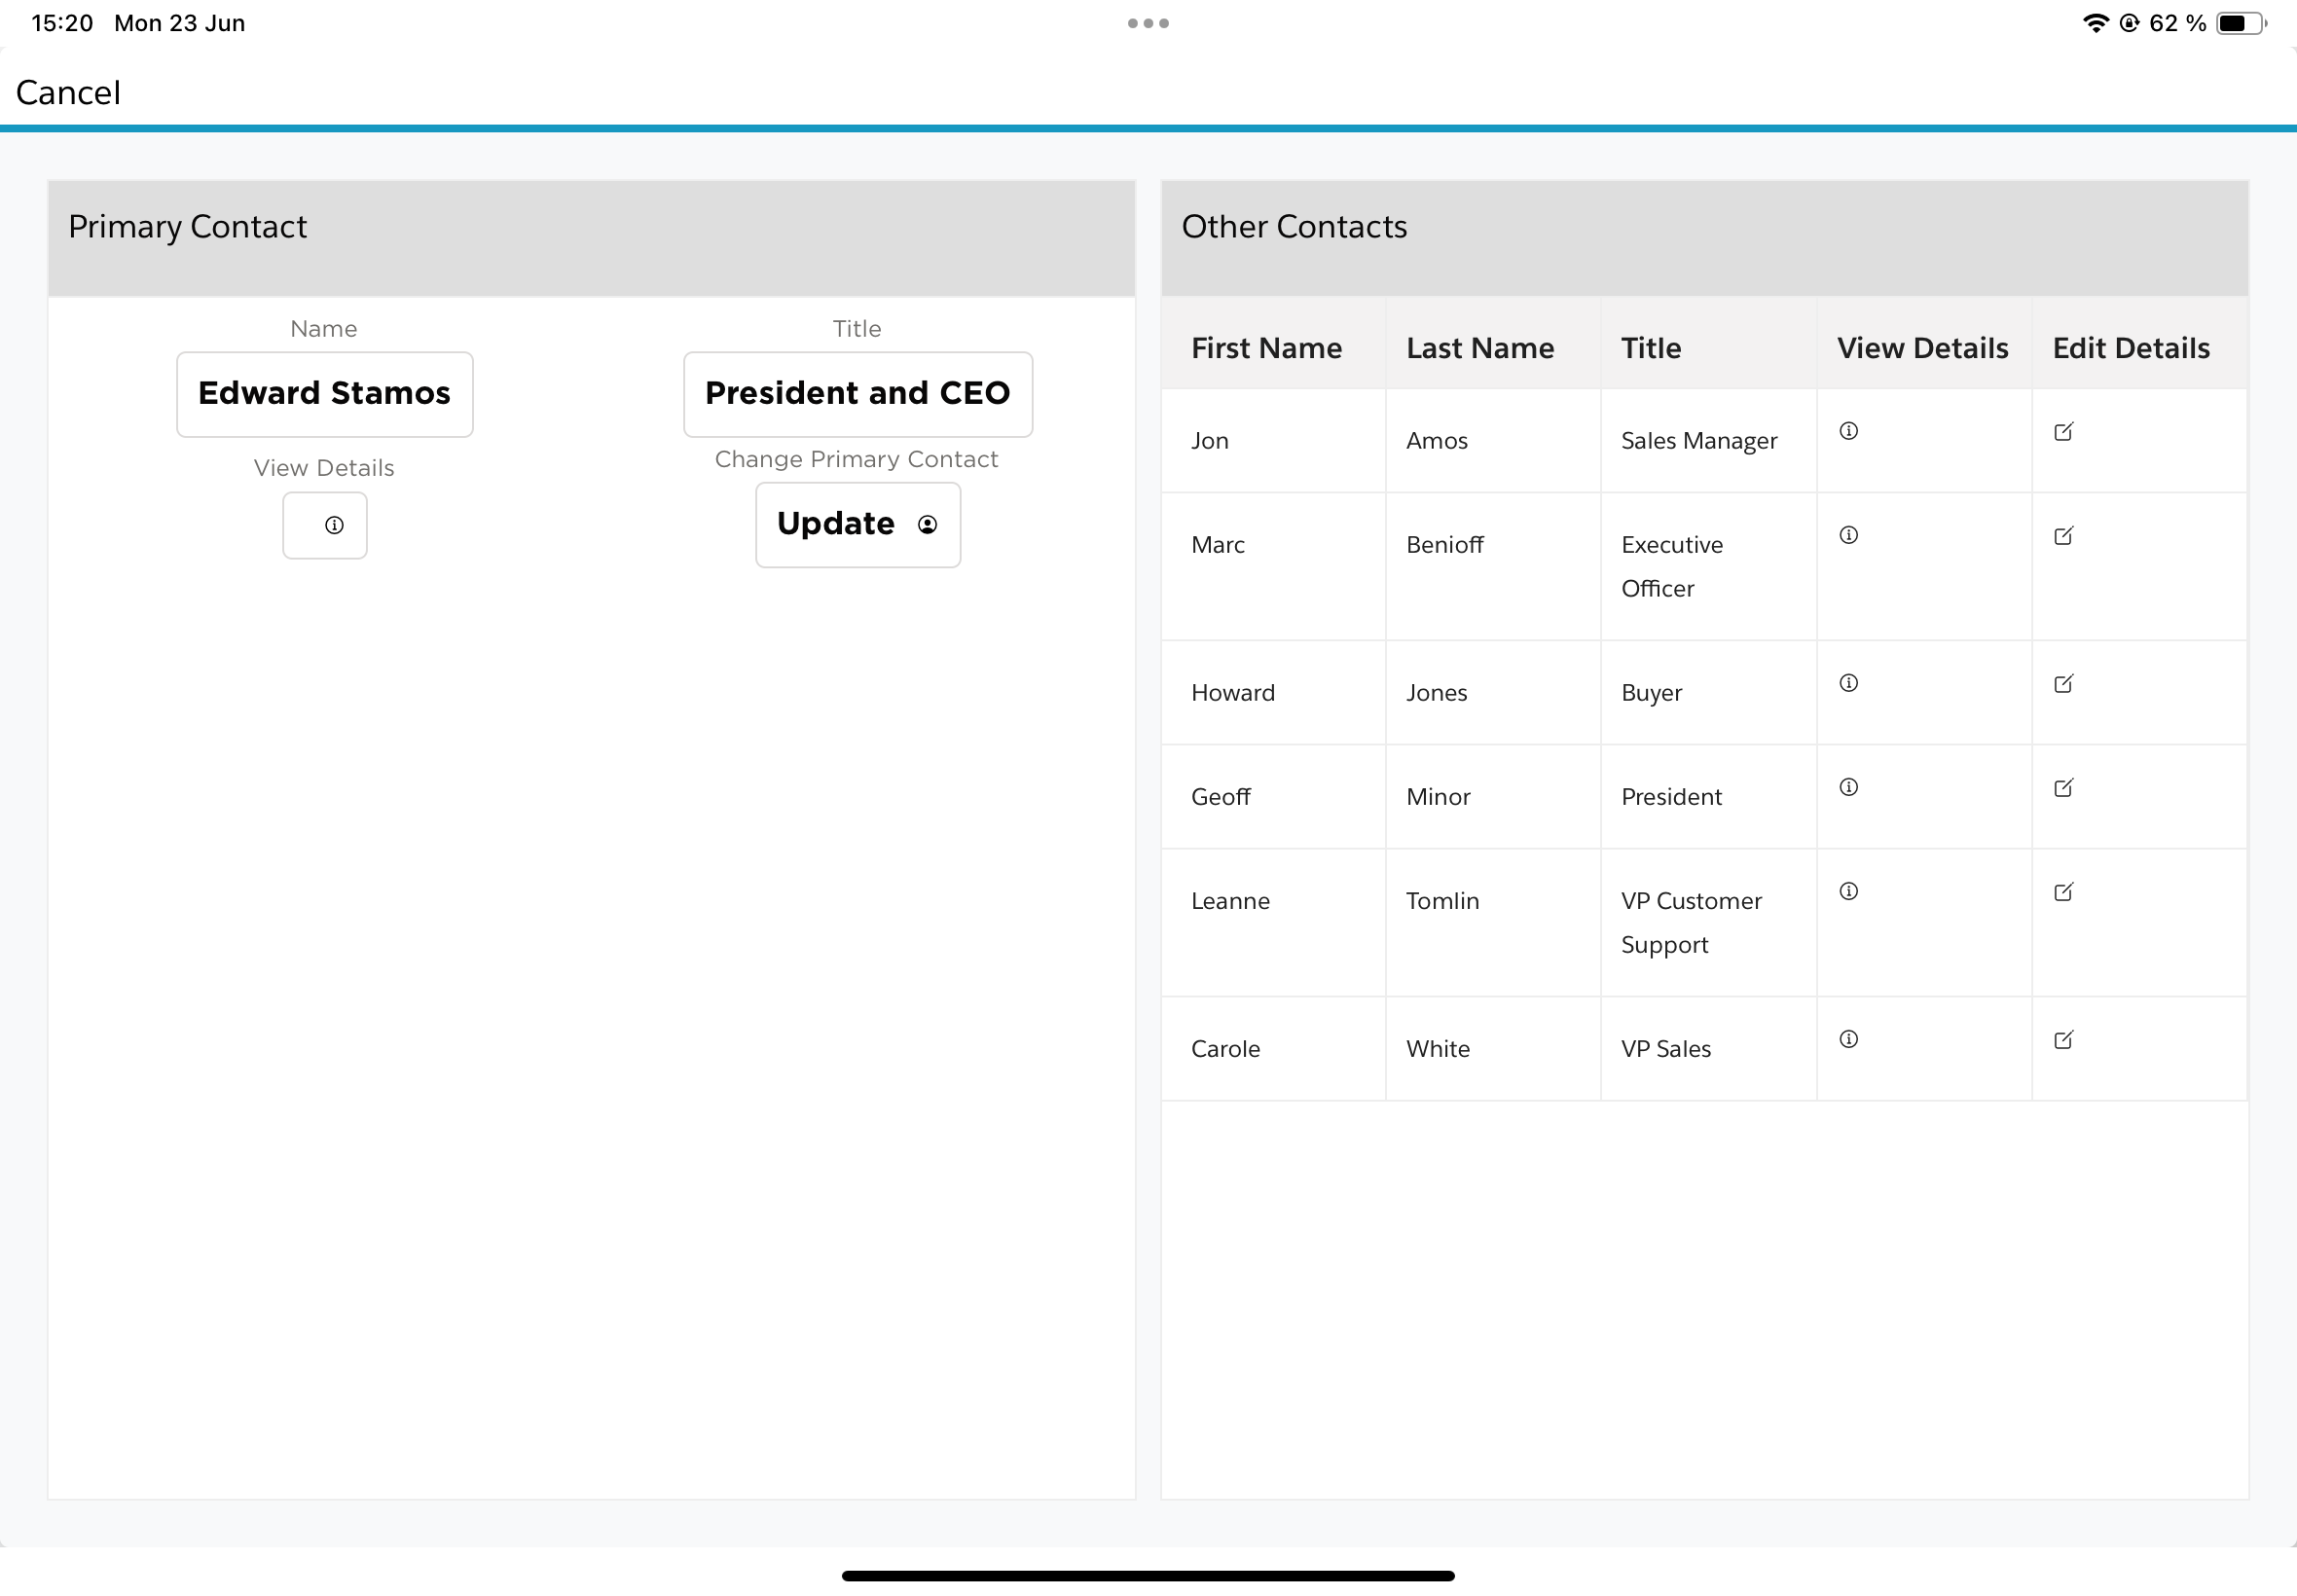2297x1596 pixels.
Task: Tap the battery indicator in status bar
Action: 2238,23
